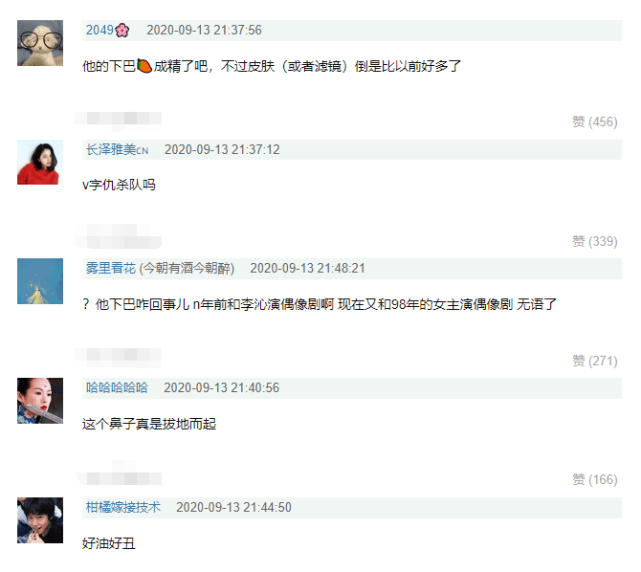The height and width of the screenshot is (572, 641).
Task: Like the comment with 赞 (166)
Action: 595,480
